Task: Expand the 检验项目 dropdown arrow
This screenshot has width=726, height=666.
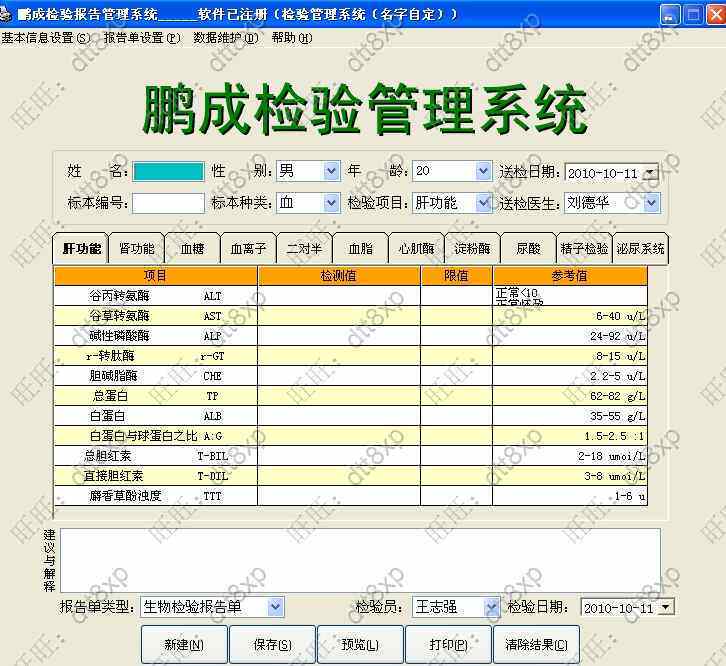Action: (x=483, y=203)
